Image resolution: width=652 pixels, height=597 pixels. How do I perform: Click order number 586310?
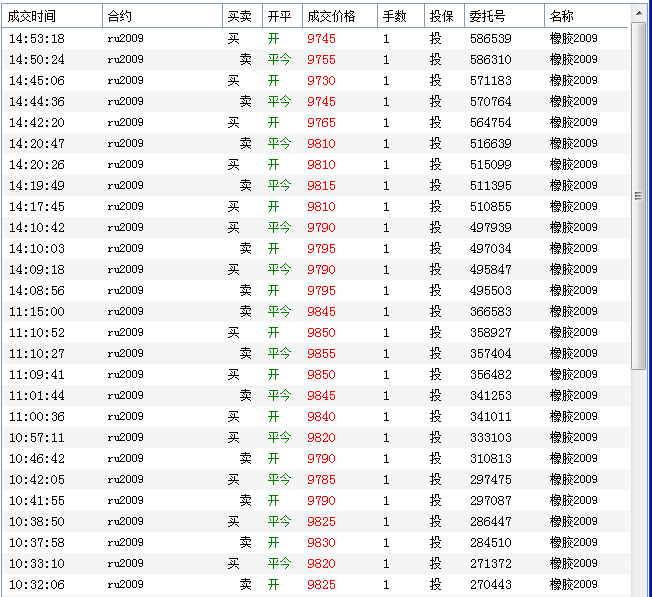pyautogui.click(x=491, y=59)
